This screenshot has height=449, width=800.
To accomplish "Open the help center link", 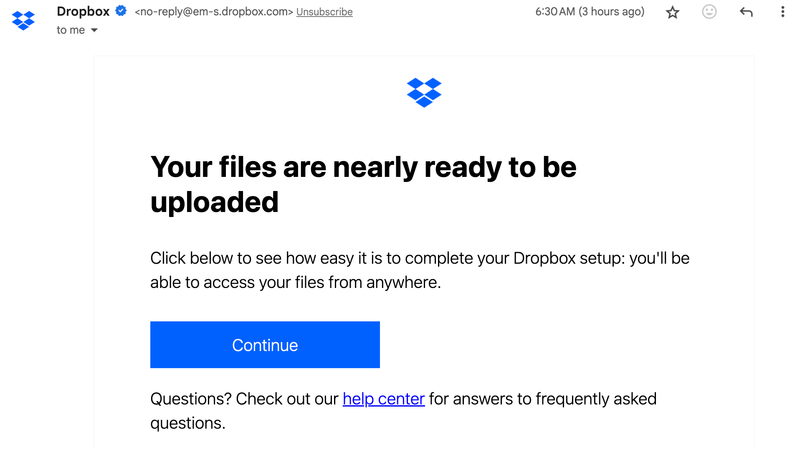I will click(383, 399).
